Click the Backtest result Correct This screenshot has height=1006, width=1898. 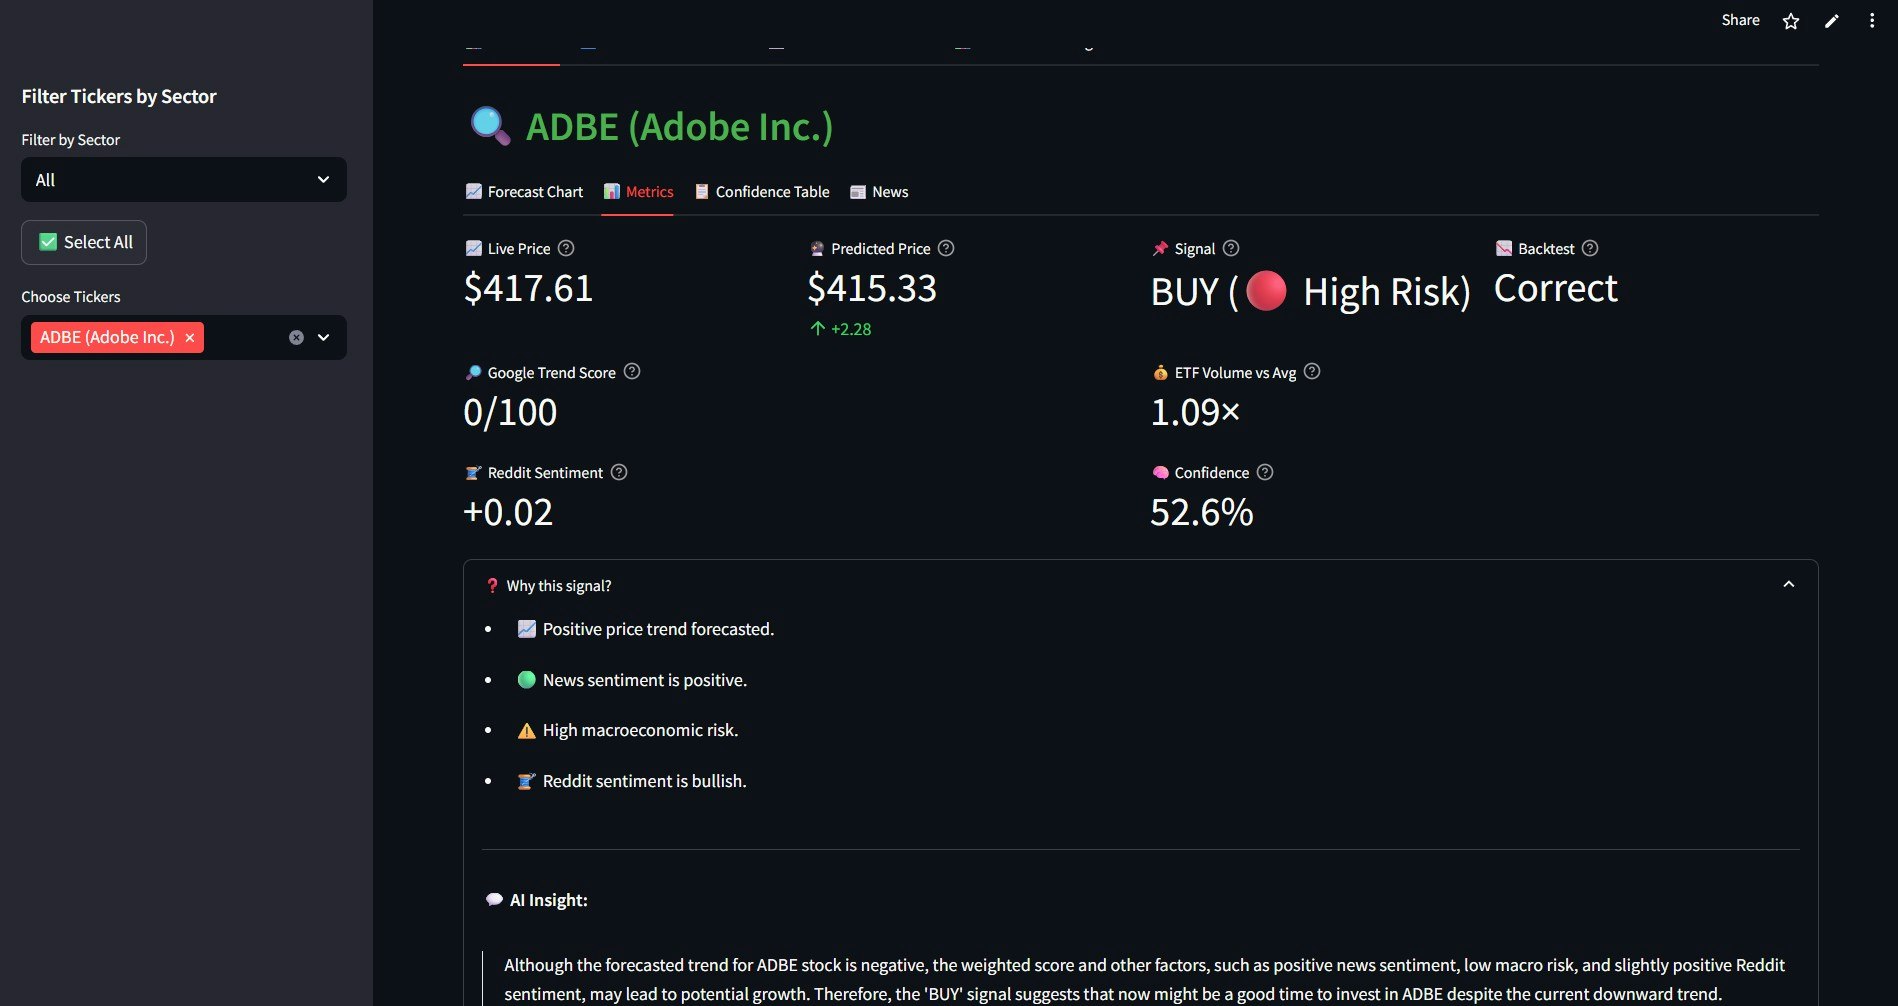point(1555,289)
